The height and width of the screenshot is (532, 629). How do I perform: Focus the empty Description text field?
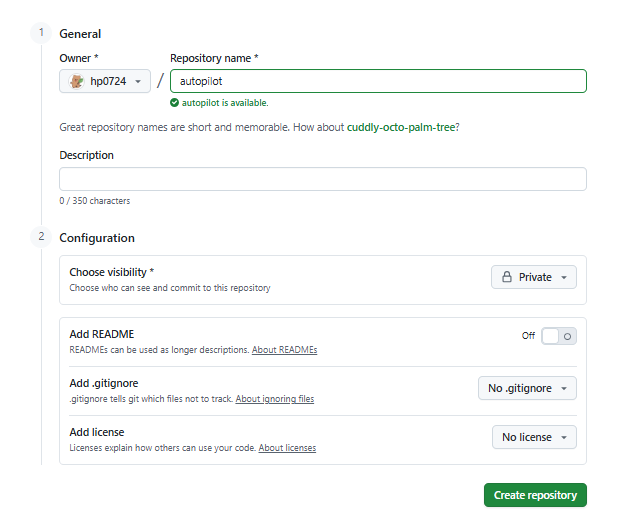322,179
